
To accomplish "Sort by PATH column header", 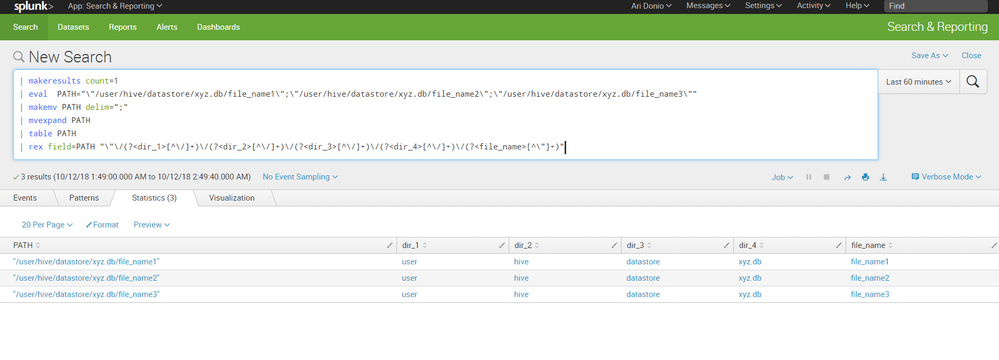I will click(27, 245).
